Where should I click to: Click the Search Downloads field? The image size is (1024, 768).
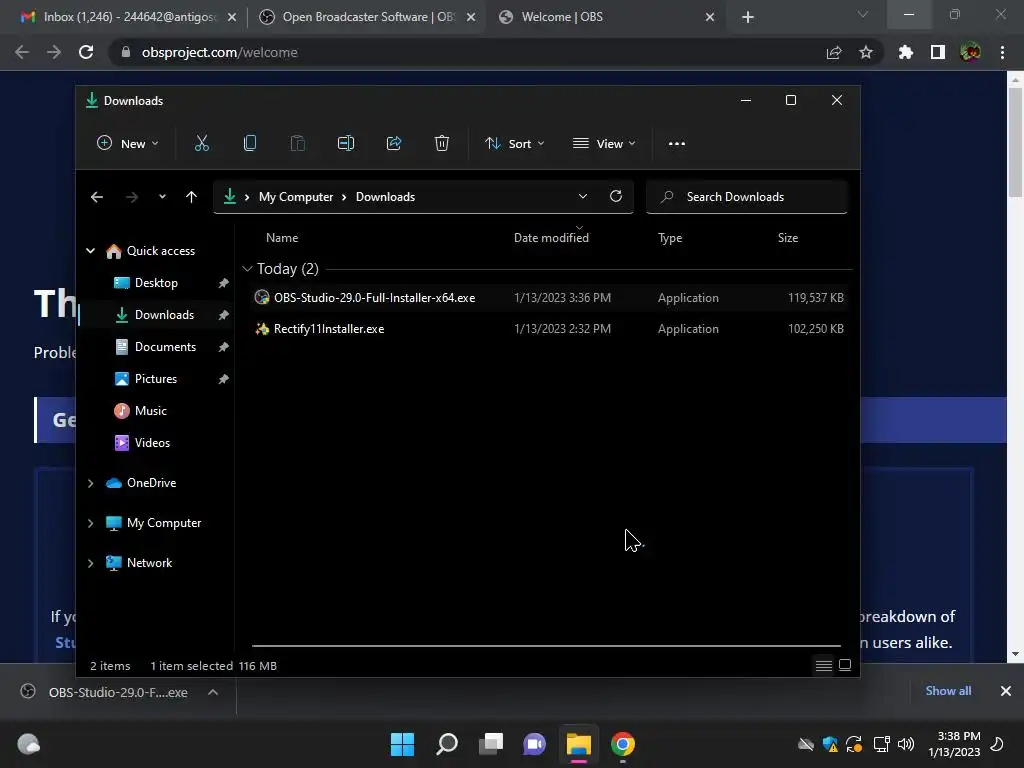click(746, 197)
